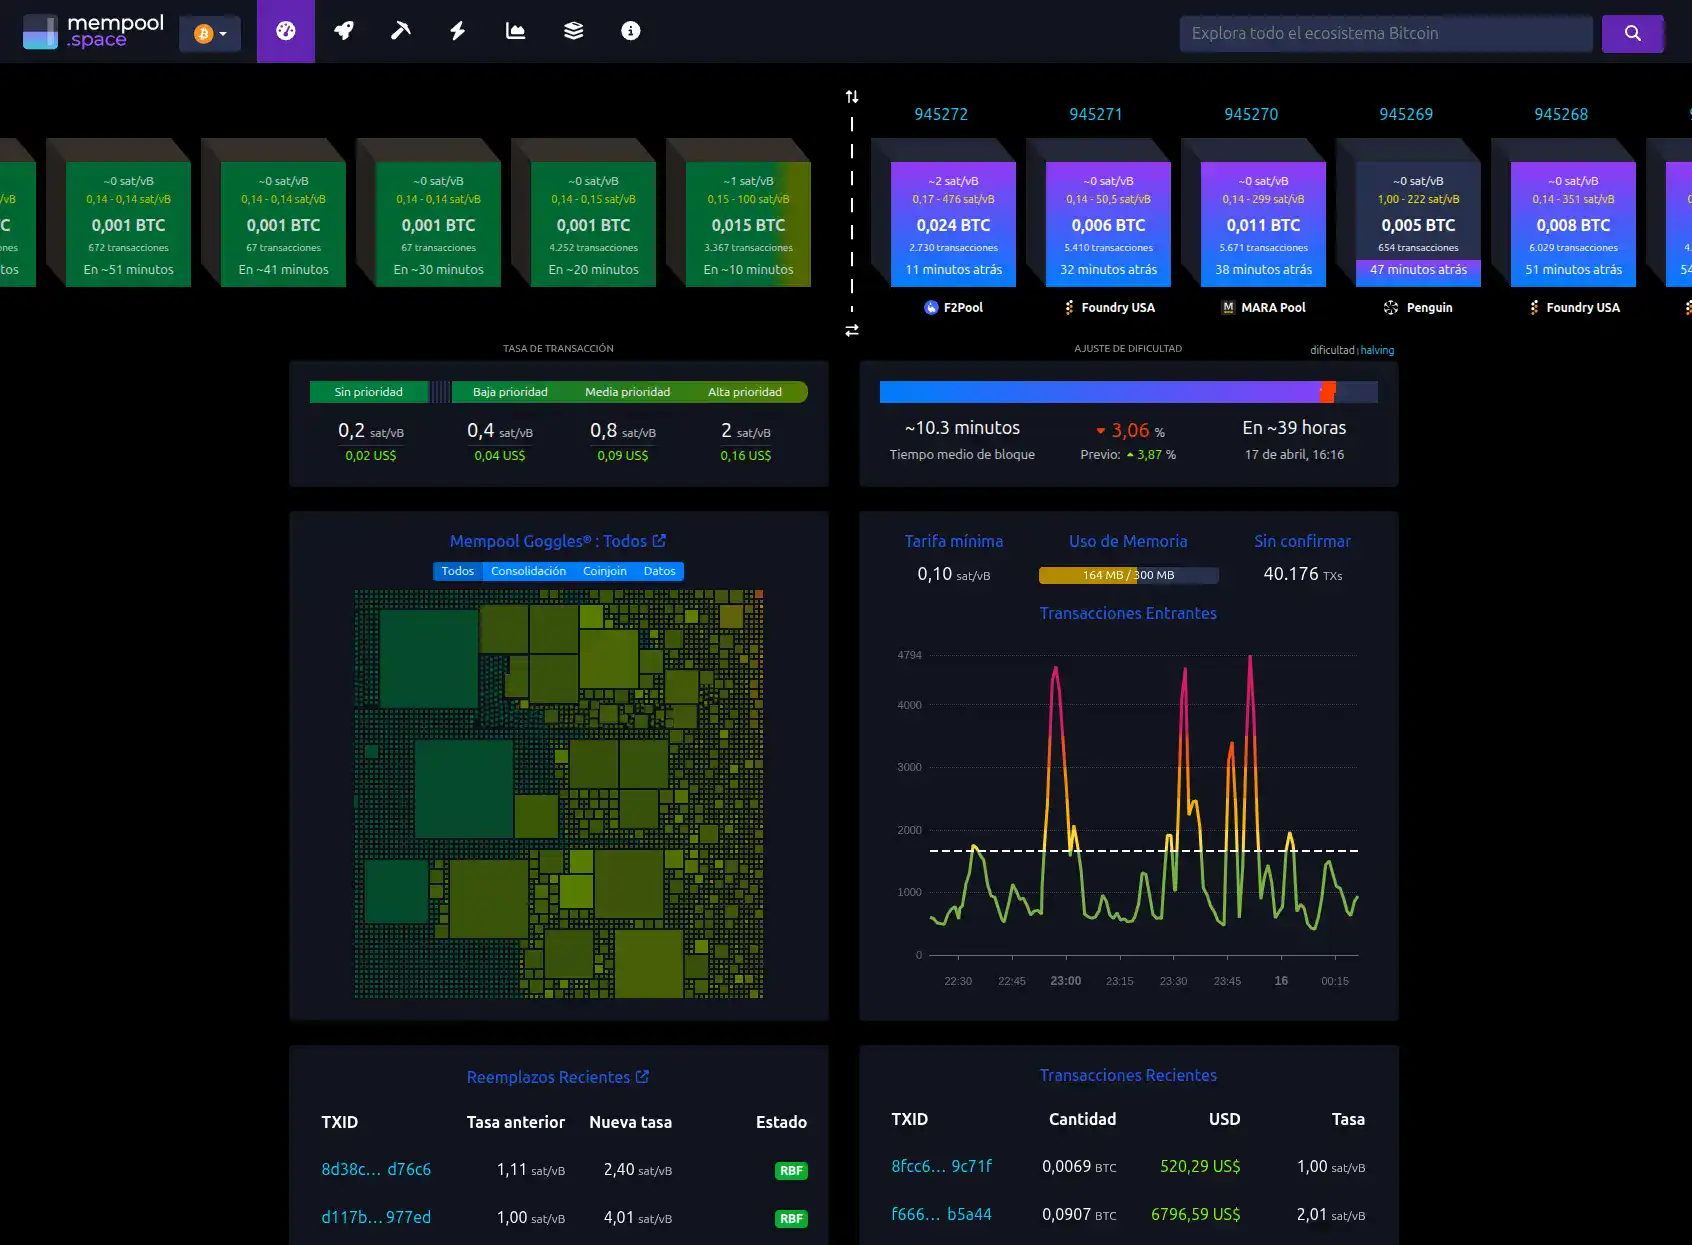
Task: Open the Transacciones Entrantes chart link
Action: [x=1128, y=613]
